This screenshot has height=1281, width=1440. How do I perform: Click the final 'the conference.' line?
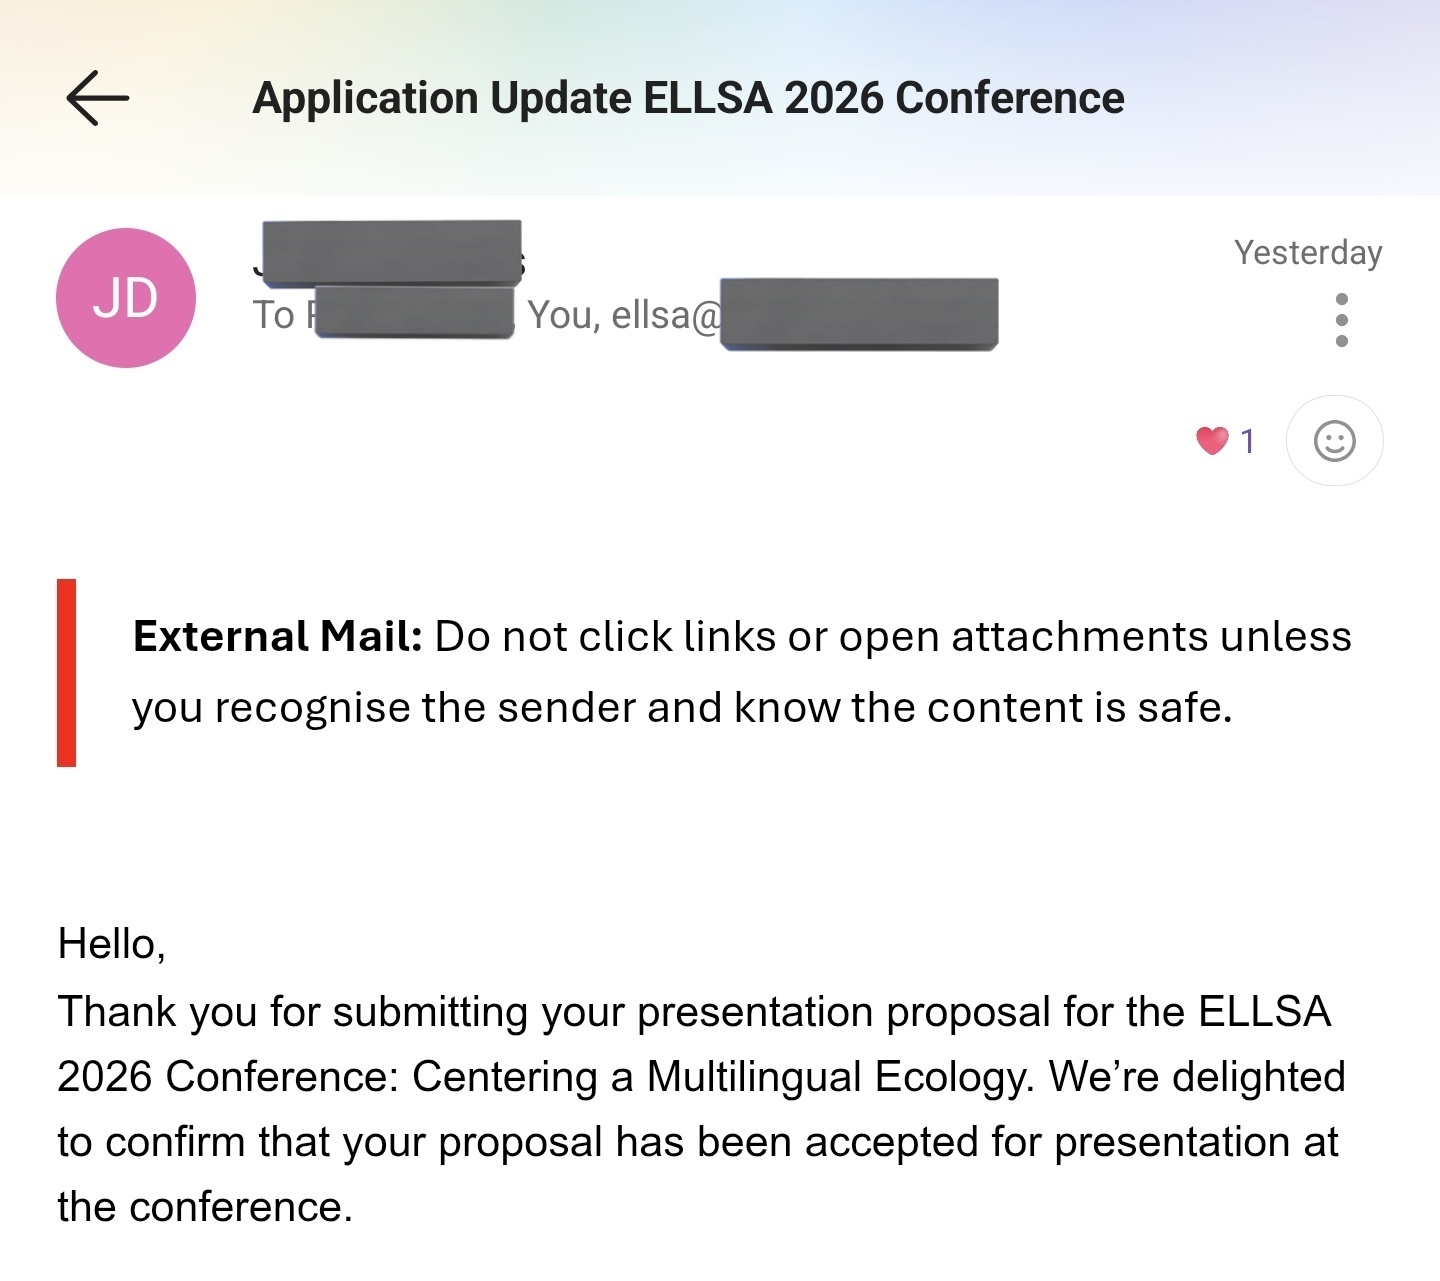coord(205,1208)
